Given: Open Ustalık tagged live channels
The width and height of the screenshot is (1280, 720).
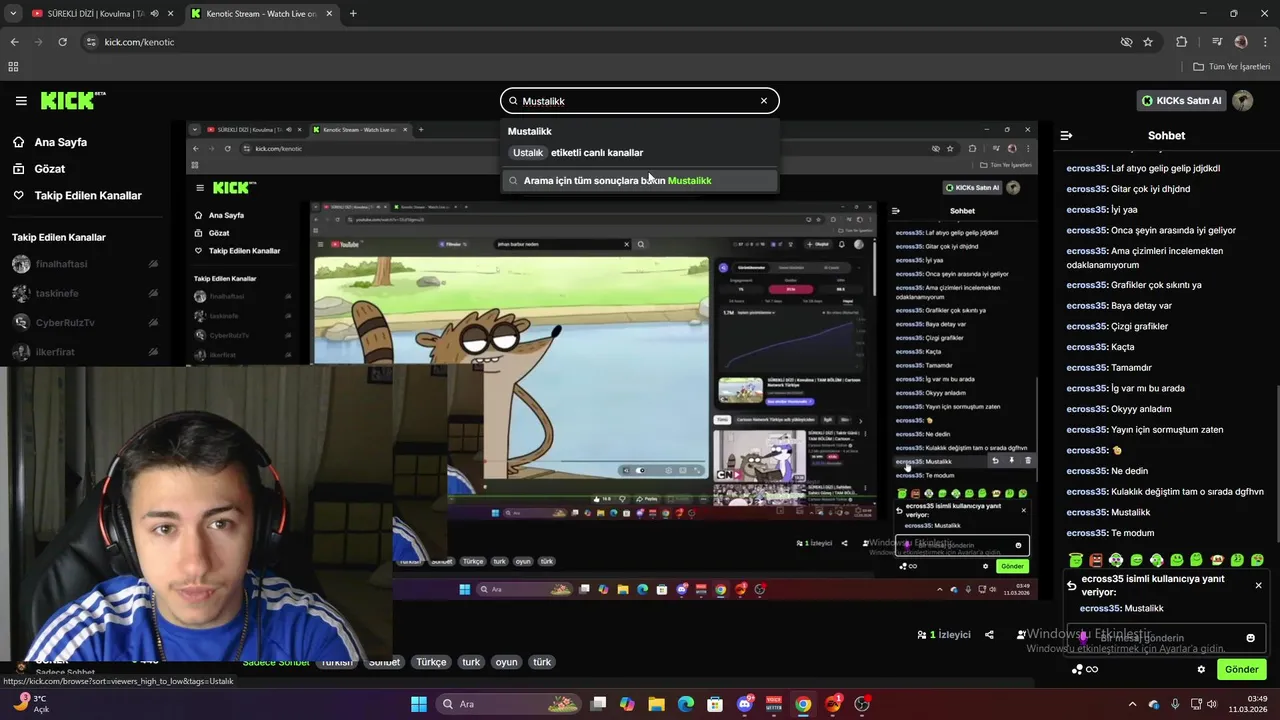Looking at the screenshot, I should coord(577,153).
